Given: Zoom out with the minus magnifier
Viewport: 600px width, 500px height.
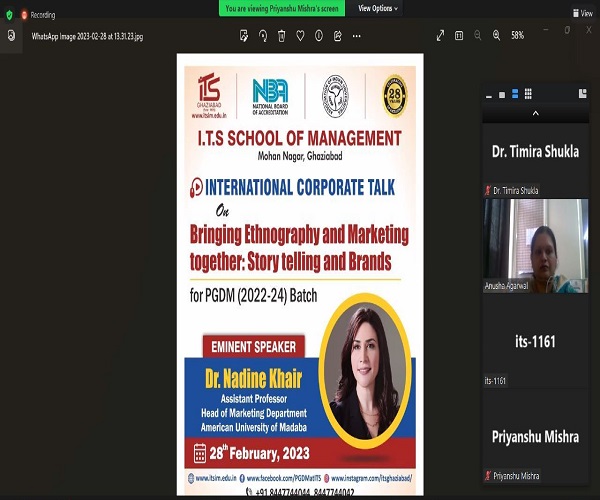Looking at the screenshot, I should [x=478, y=36].
